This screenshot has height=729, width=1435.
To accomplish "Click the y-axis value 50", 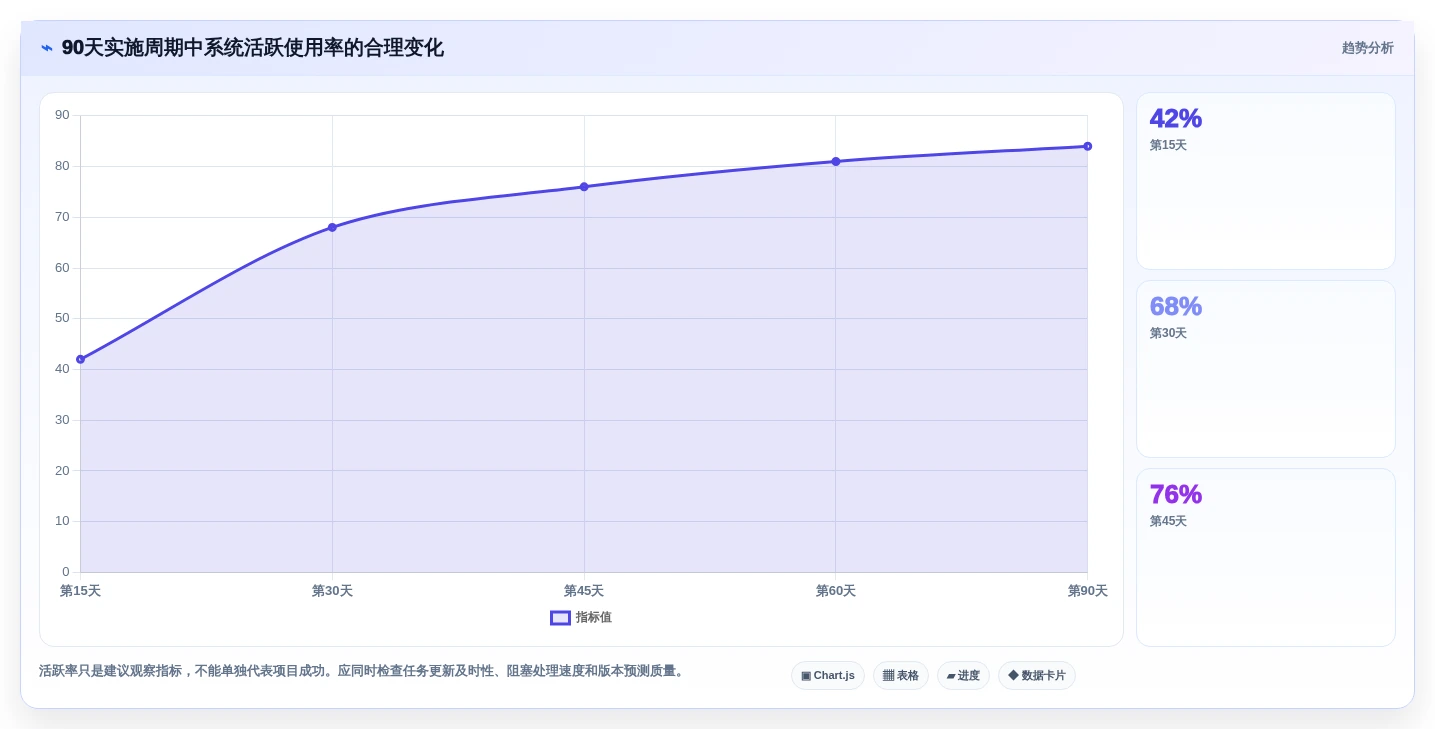I will 62,318.
